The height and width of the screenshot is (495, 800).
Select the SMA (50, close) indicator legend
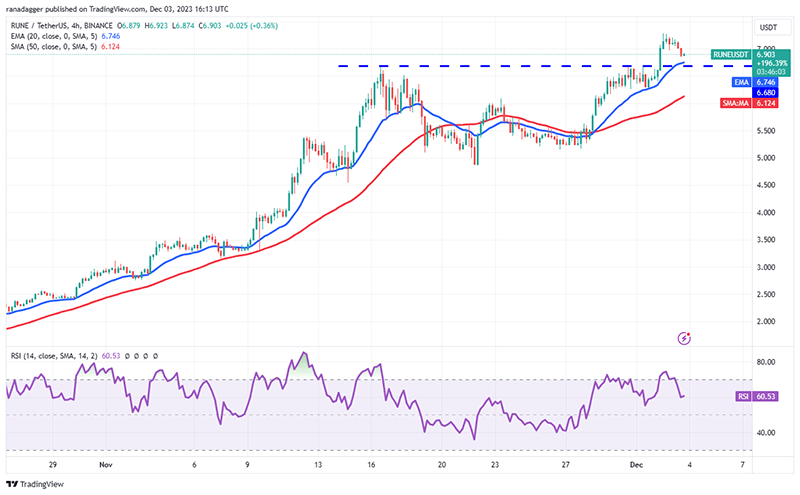point(65,46)
